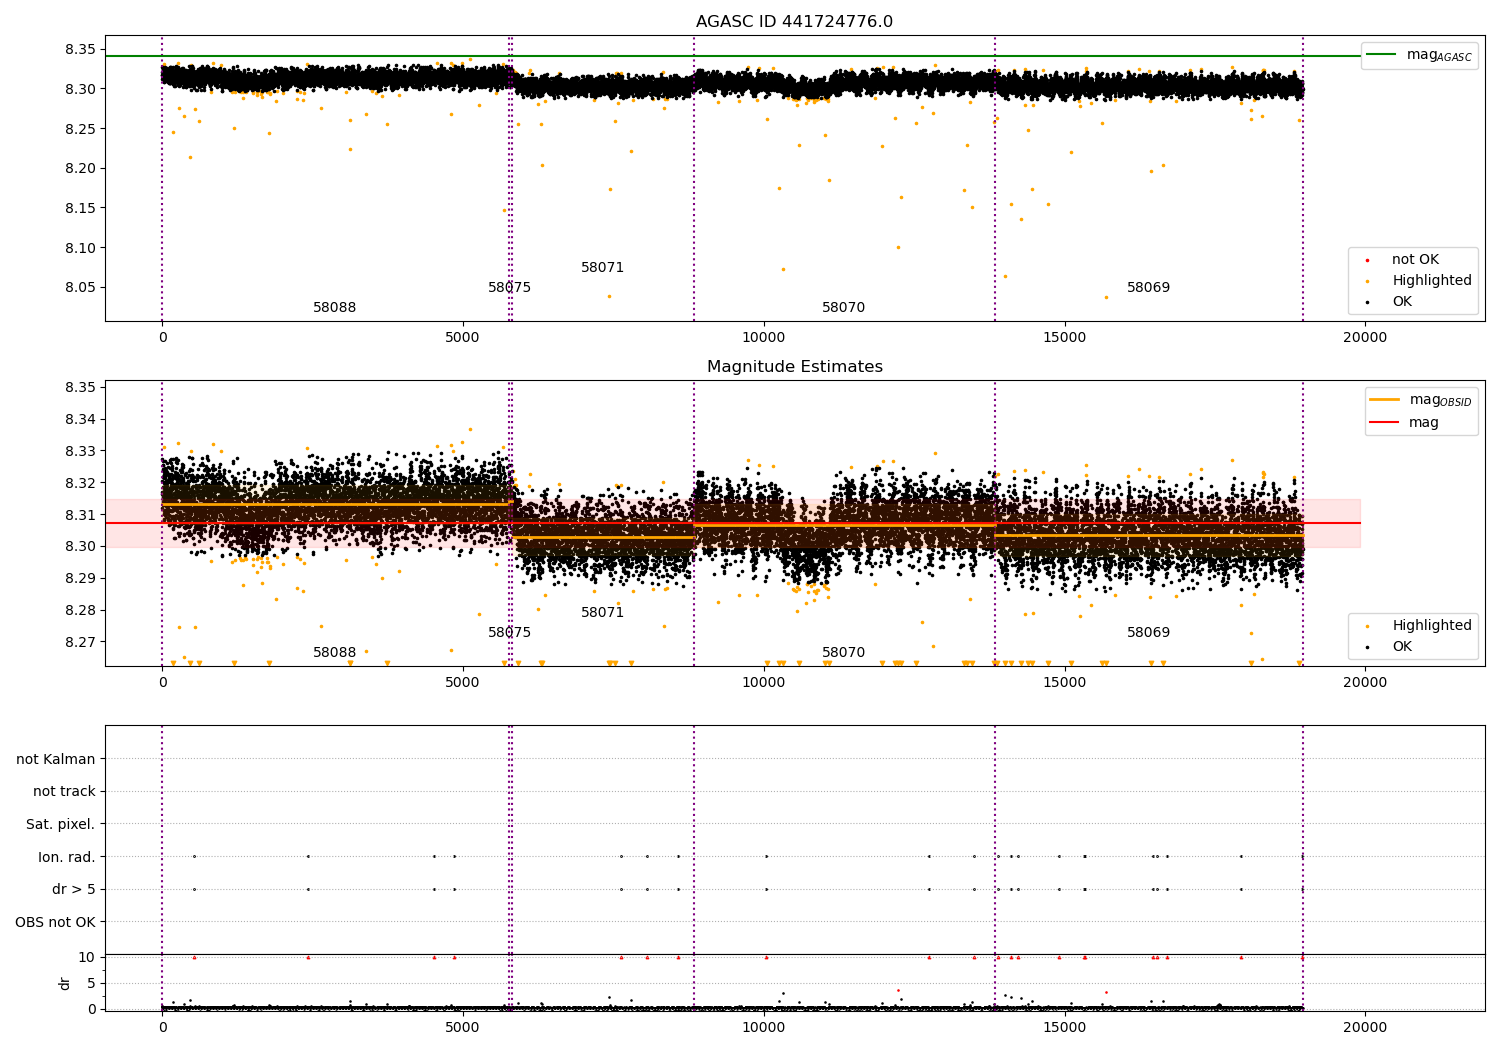Click the 8.29 y-axis tick label

(x=80, y=579)
